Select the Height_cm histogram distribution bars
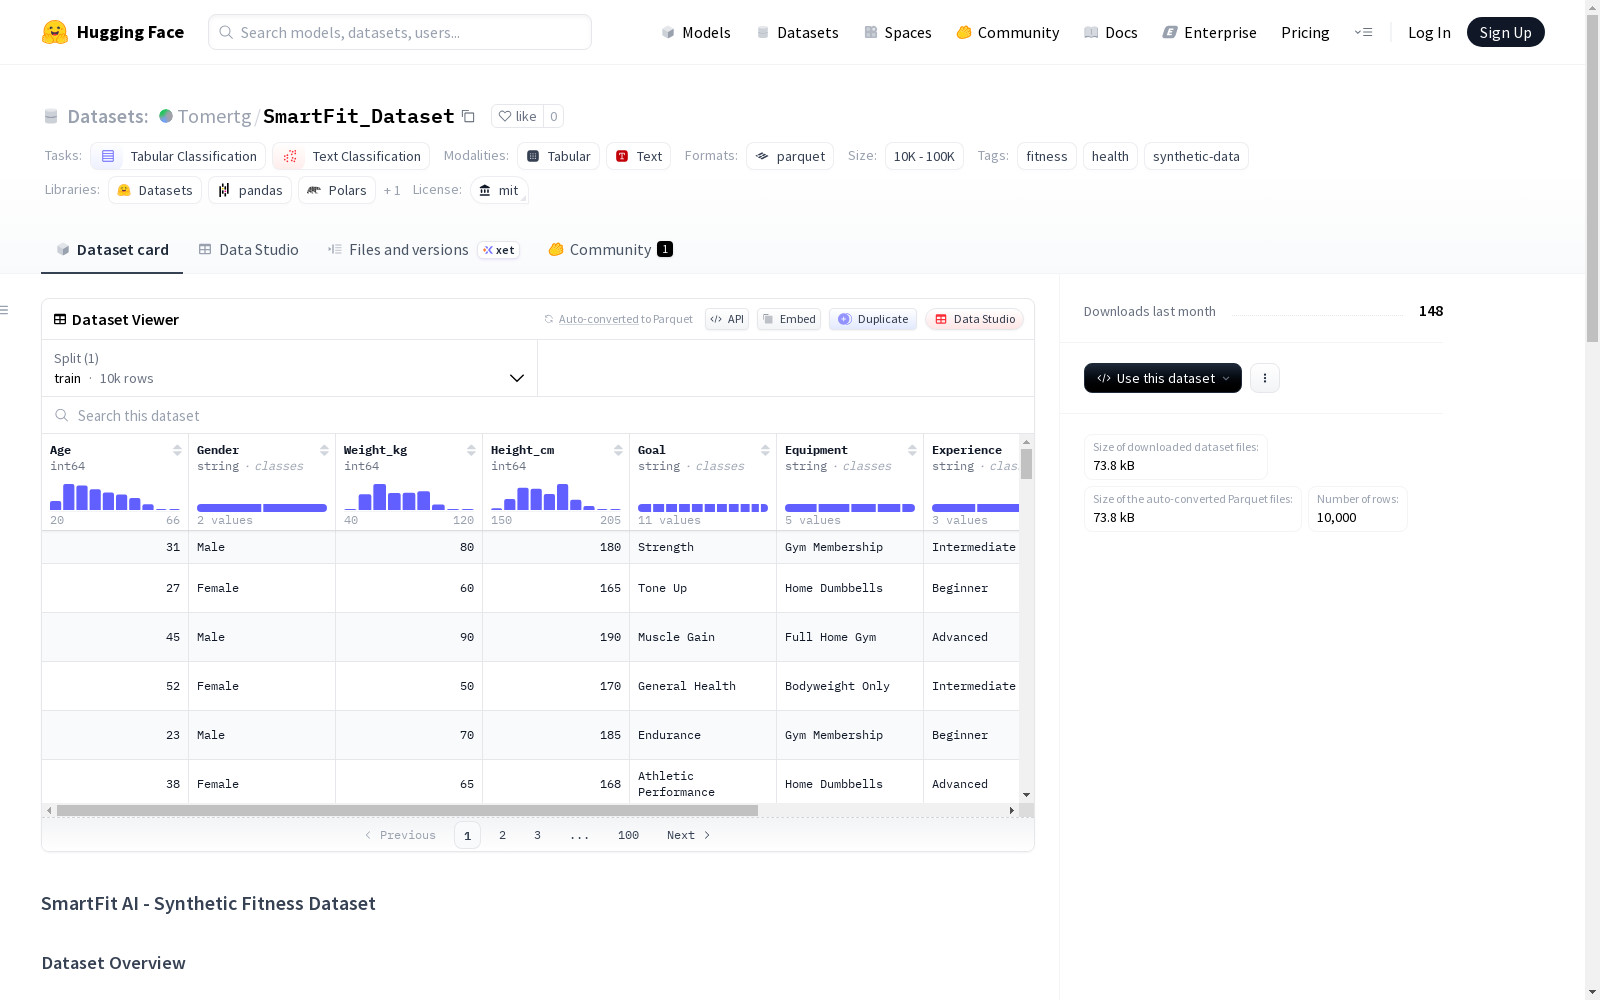The width and height of the screenshot is (1600, 1000). tap(556, 496)
